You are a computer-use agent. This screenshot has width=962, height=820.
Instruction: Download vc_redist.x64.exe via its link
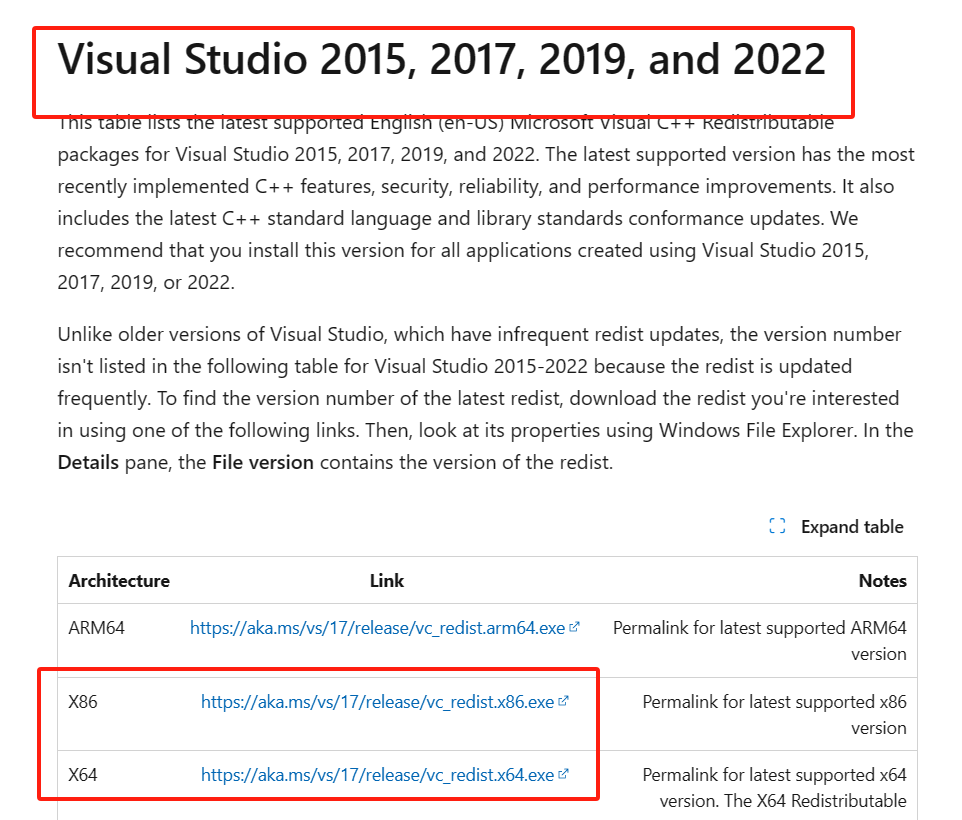tap(377, 775)
